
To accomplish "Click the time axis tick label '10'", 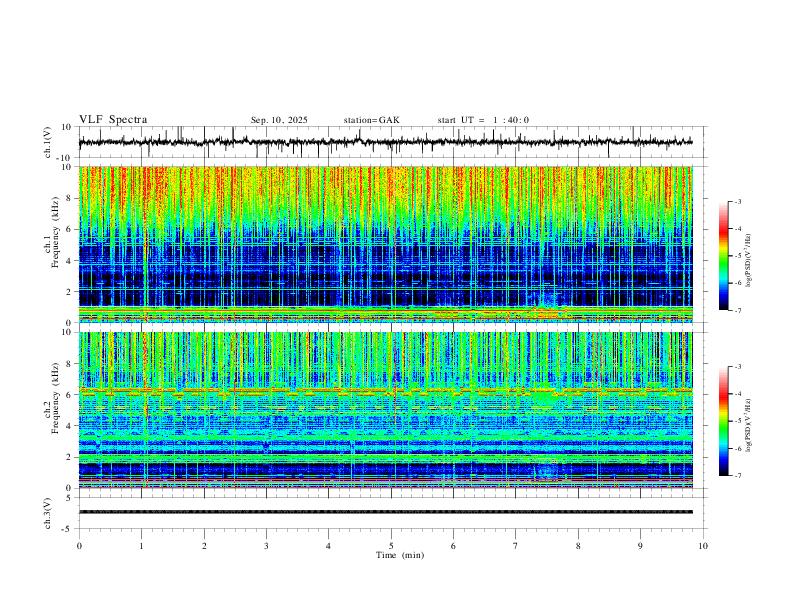I will coord(703,546).
